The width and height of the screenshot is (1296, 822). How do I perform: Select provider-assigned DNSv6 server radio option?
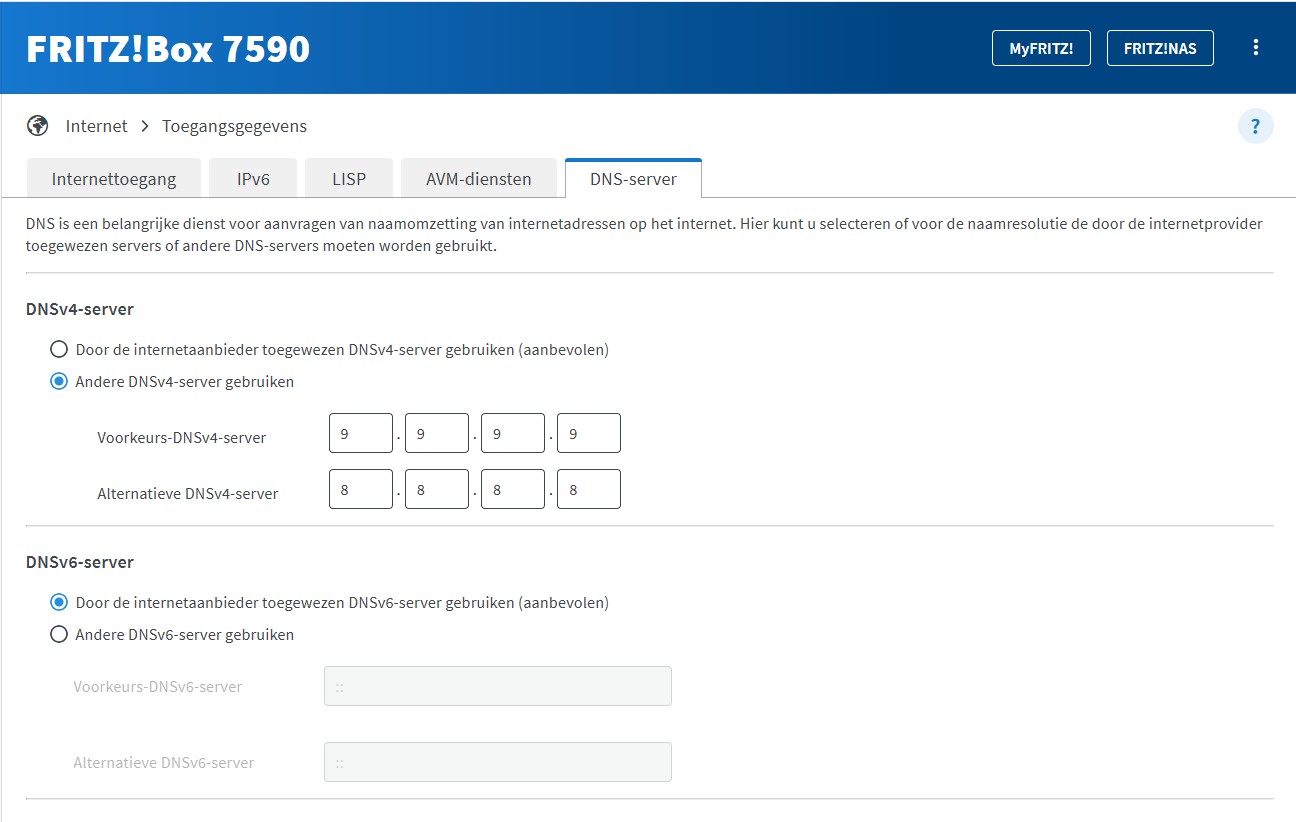59,603
